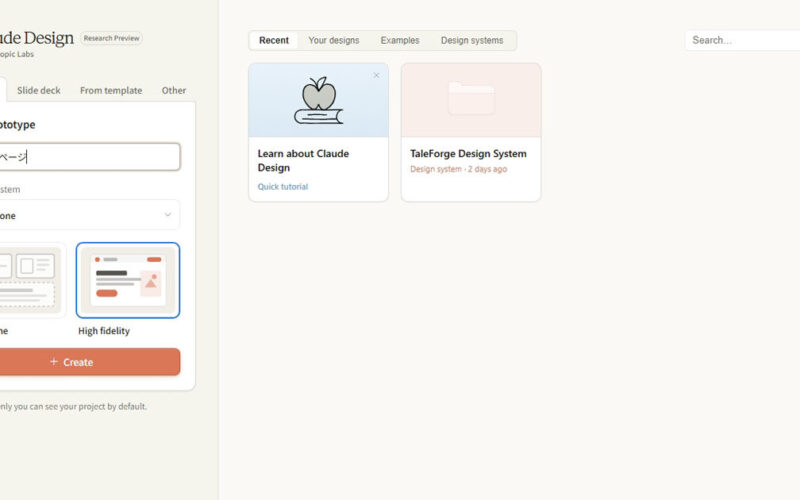Select the High fidelity option
Image resolution: width=800 pixels, height=500 pixels.
click(128, 280)
